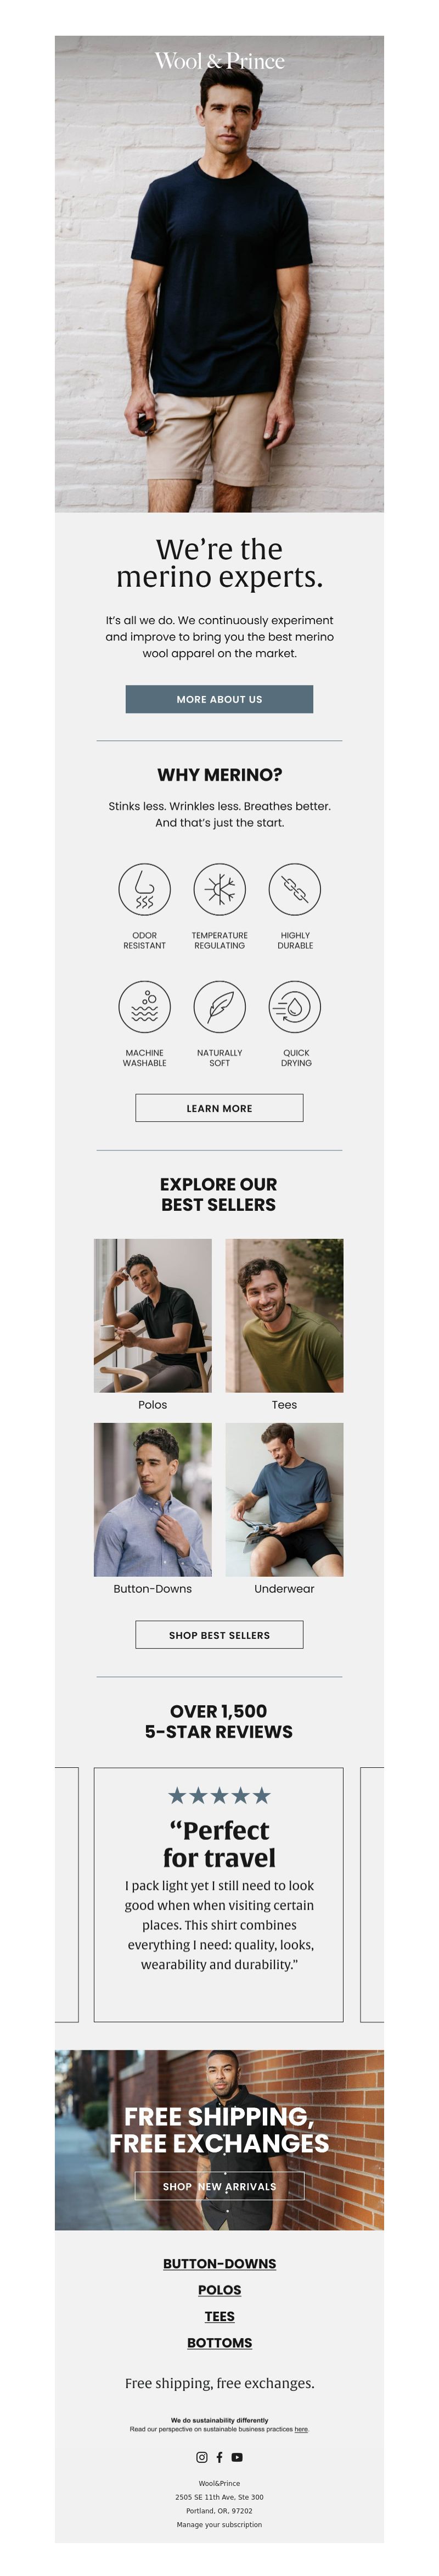Click the LEARN MORE button

219,1108
